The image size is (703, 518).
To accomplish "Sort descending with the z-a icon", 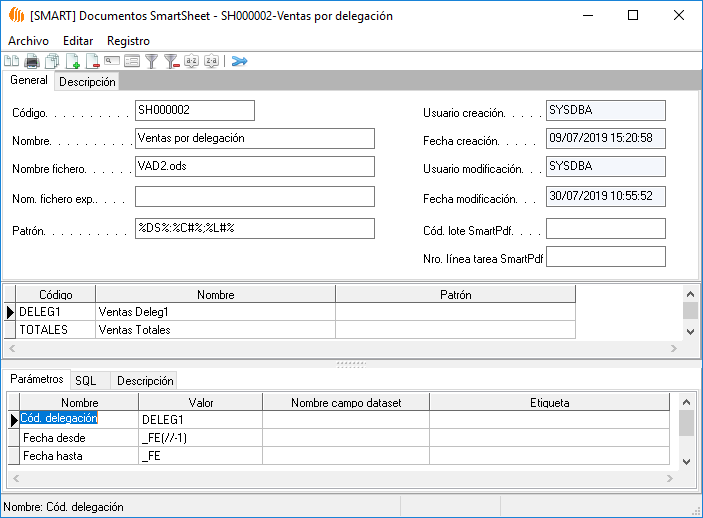I will point(211,61).
